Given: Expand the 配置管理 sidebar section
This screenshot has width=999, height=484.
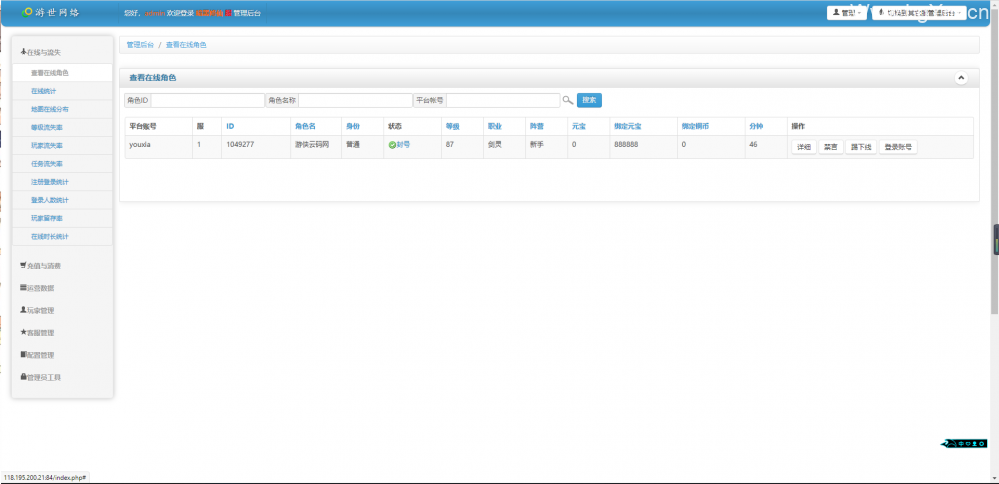Looking at the screenshot, I should point(37,355).
